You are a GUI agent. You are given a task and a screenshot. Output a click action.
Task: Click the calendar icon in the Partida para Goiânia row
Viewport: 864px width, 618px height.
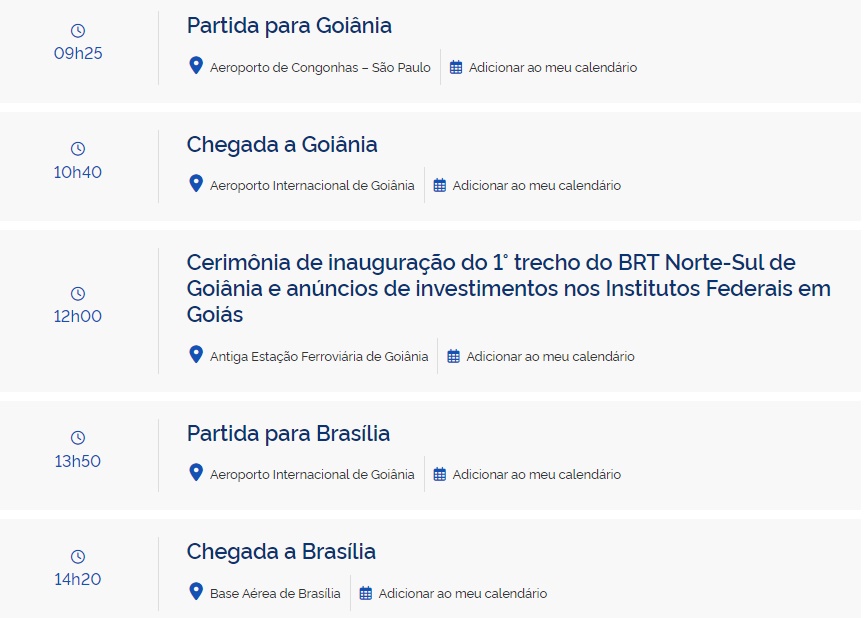coord(456,67)
